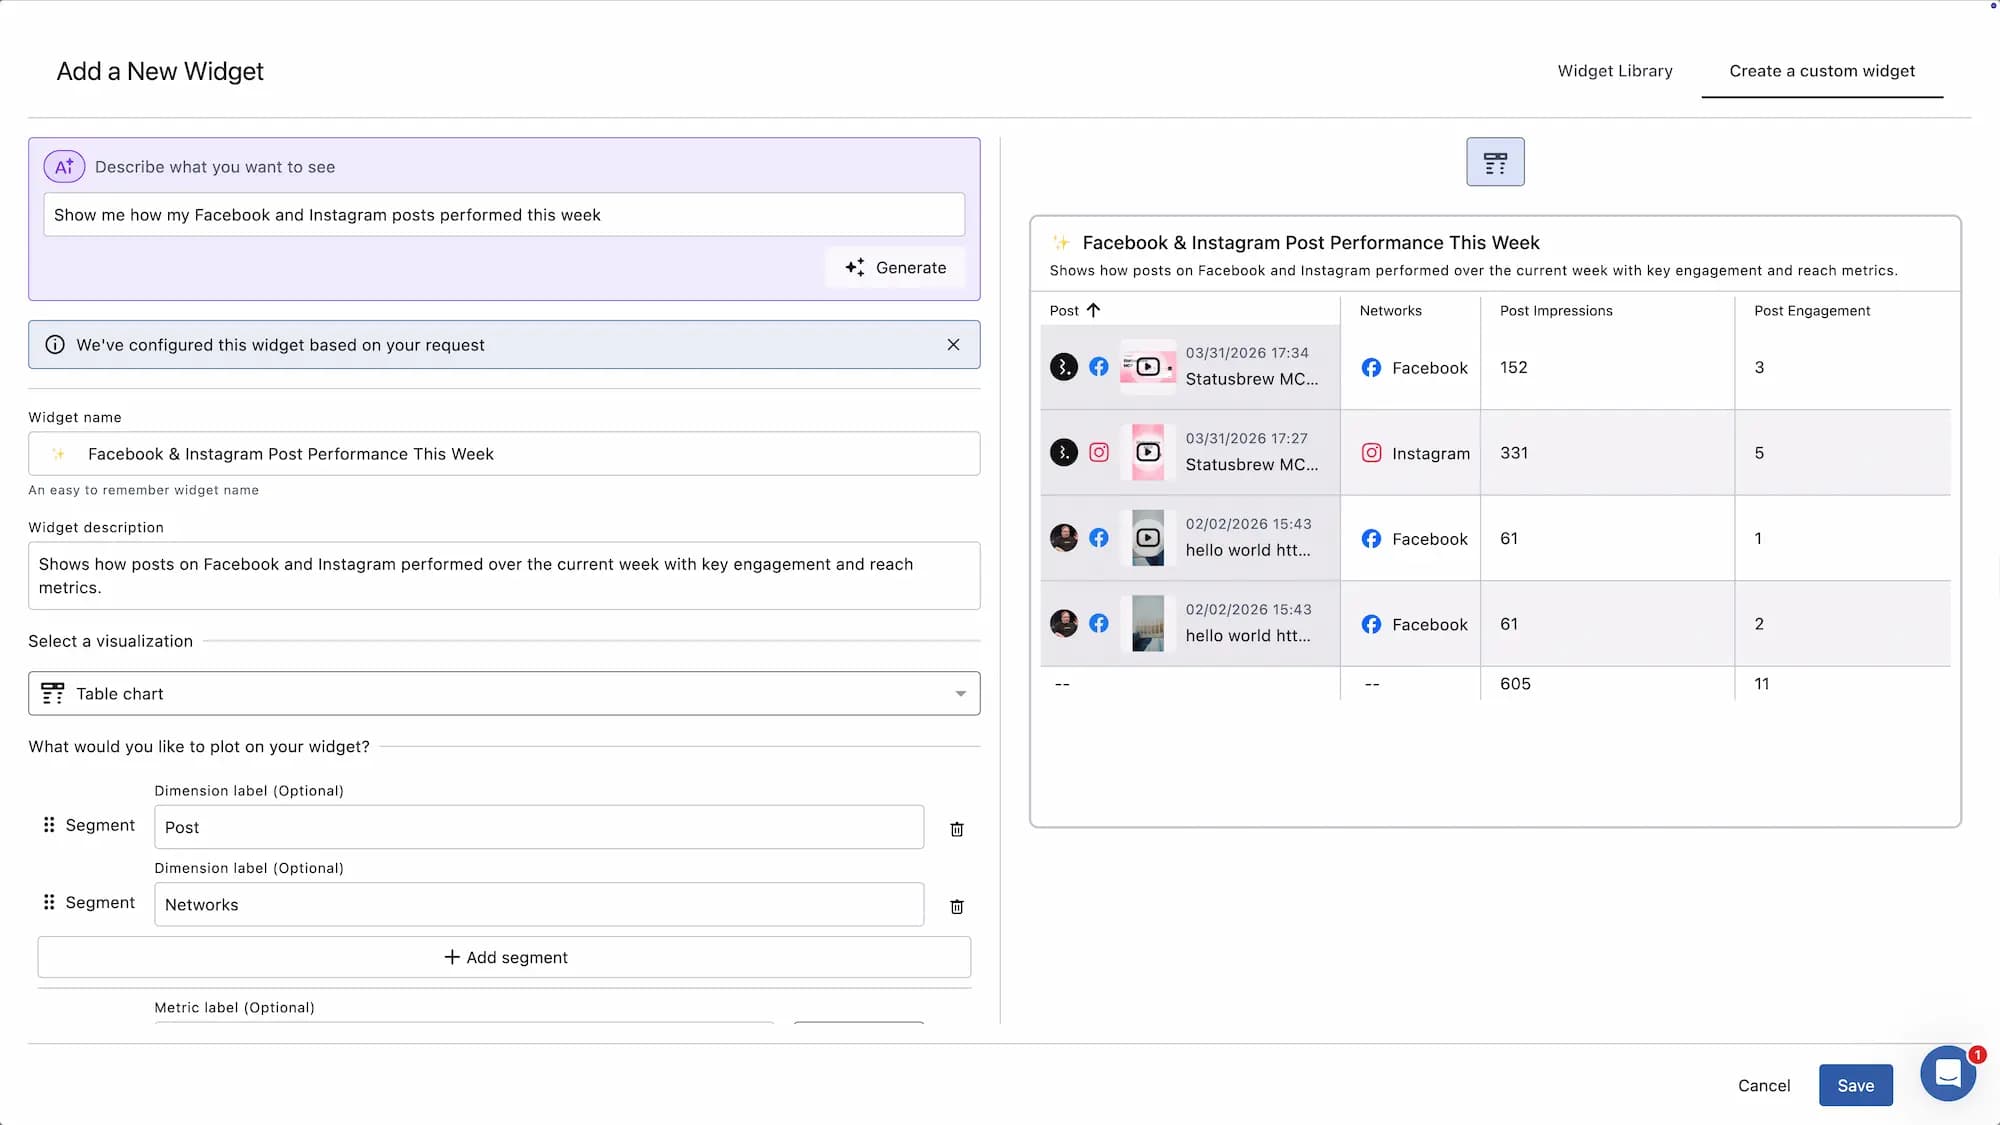Click the AI sparkle icon beside the prompt
This screenshot has height=1125, width=2000.
point(64,166)
